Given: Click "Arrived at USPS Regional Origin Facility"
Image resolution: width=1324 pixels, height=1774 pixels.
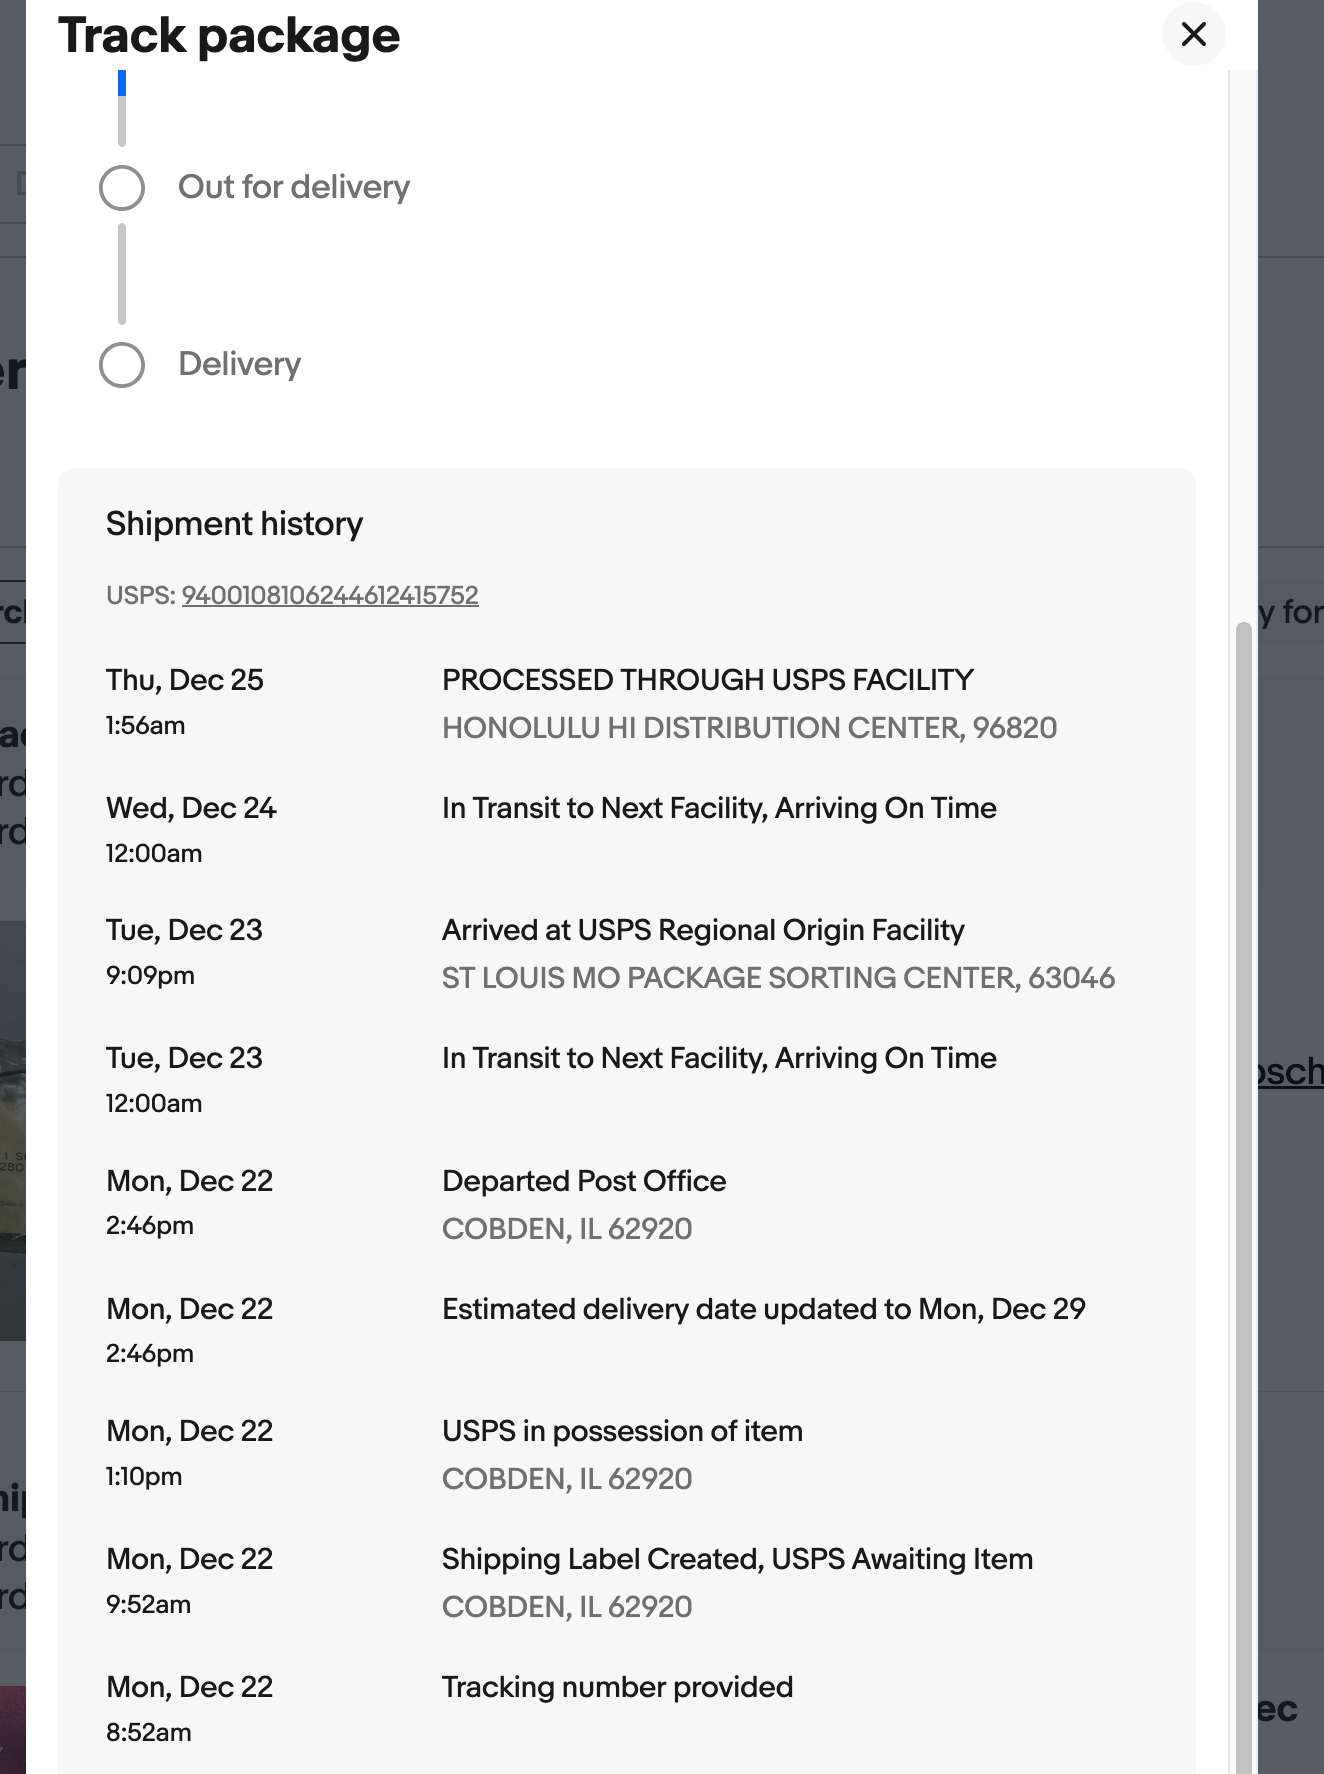Looking at the screenshot, I should 703,930.
